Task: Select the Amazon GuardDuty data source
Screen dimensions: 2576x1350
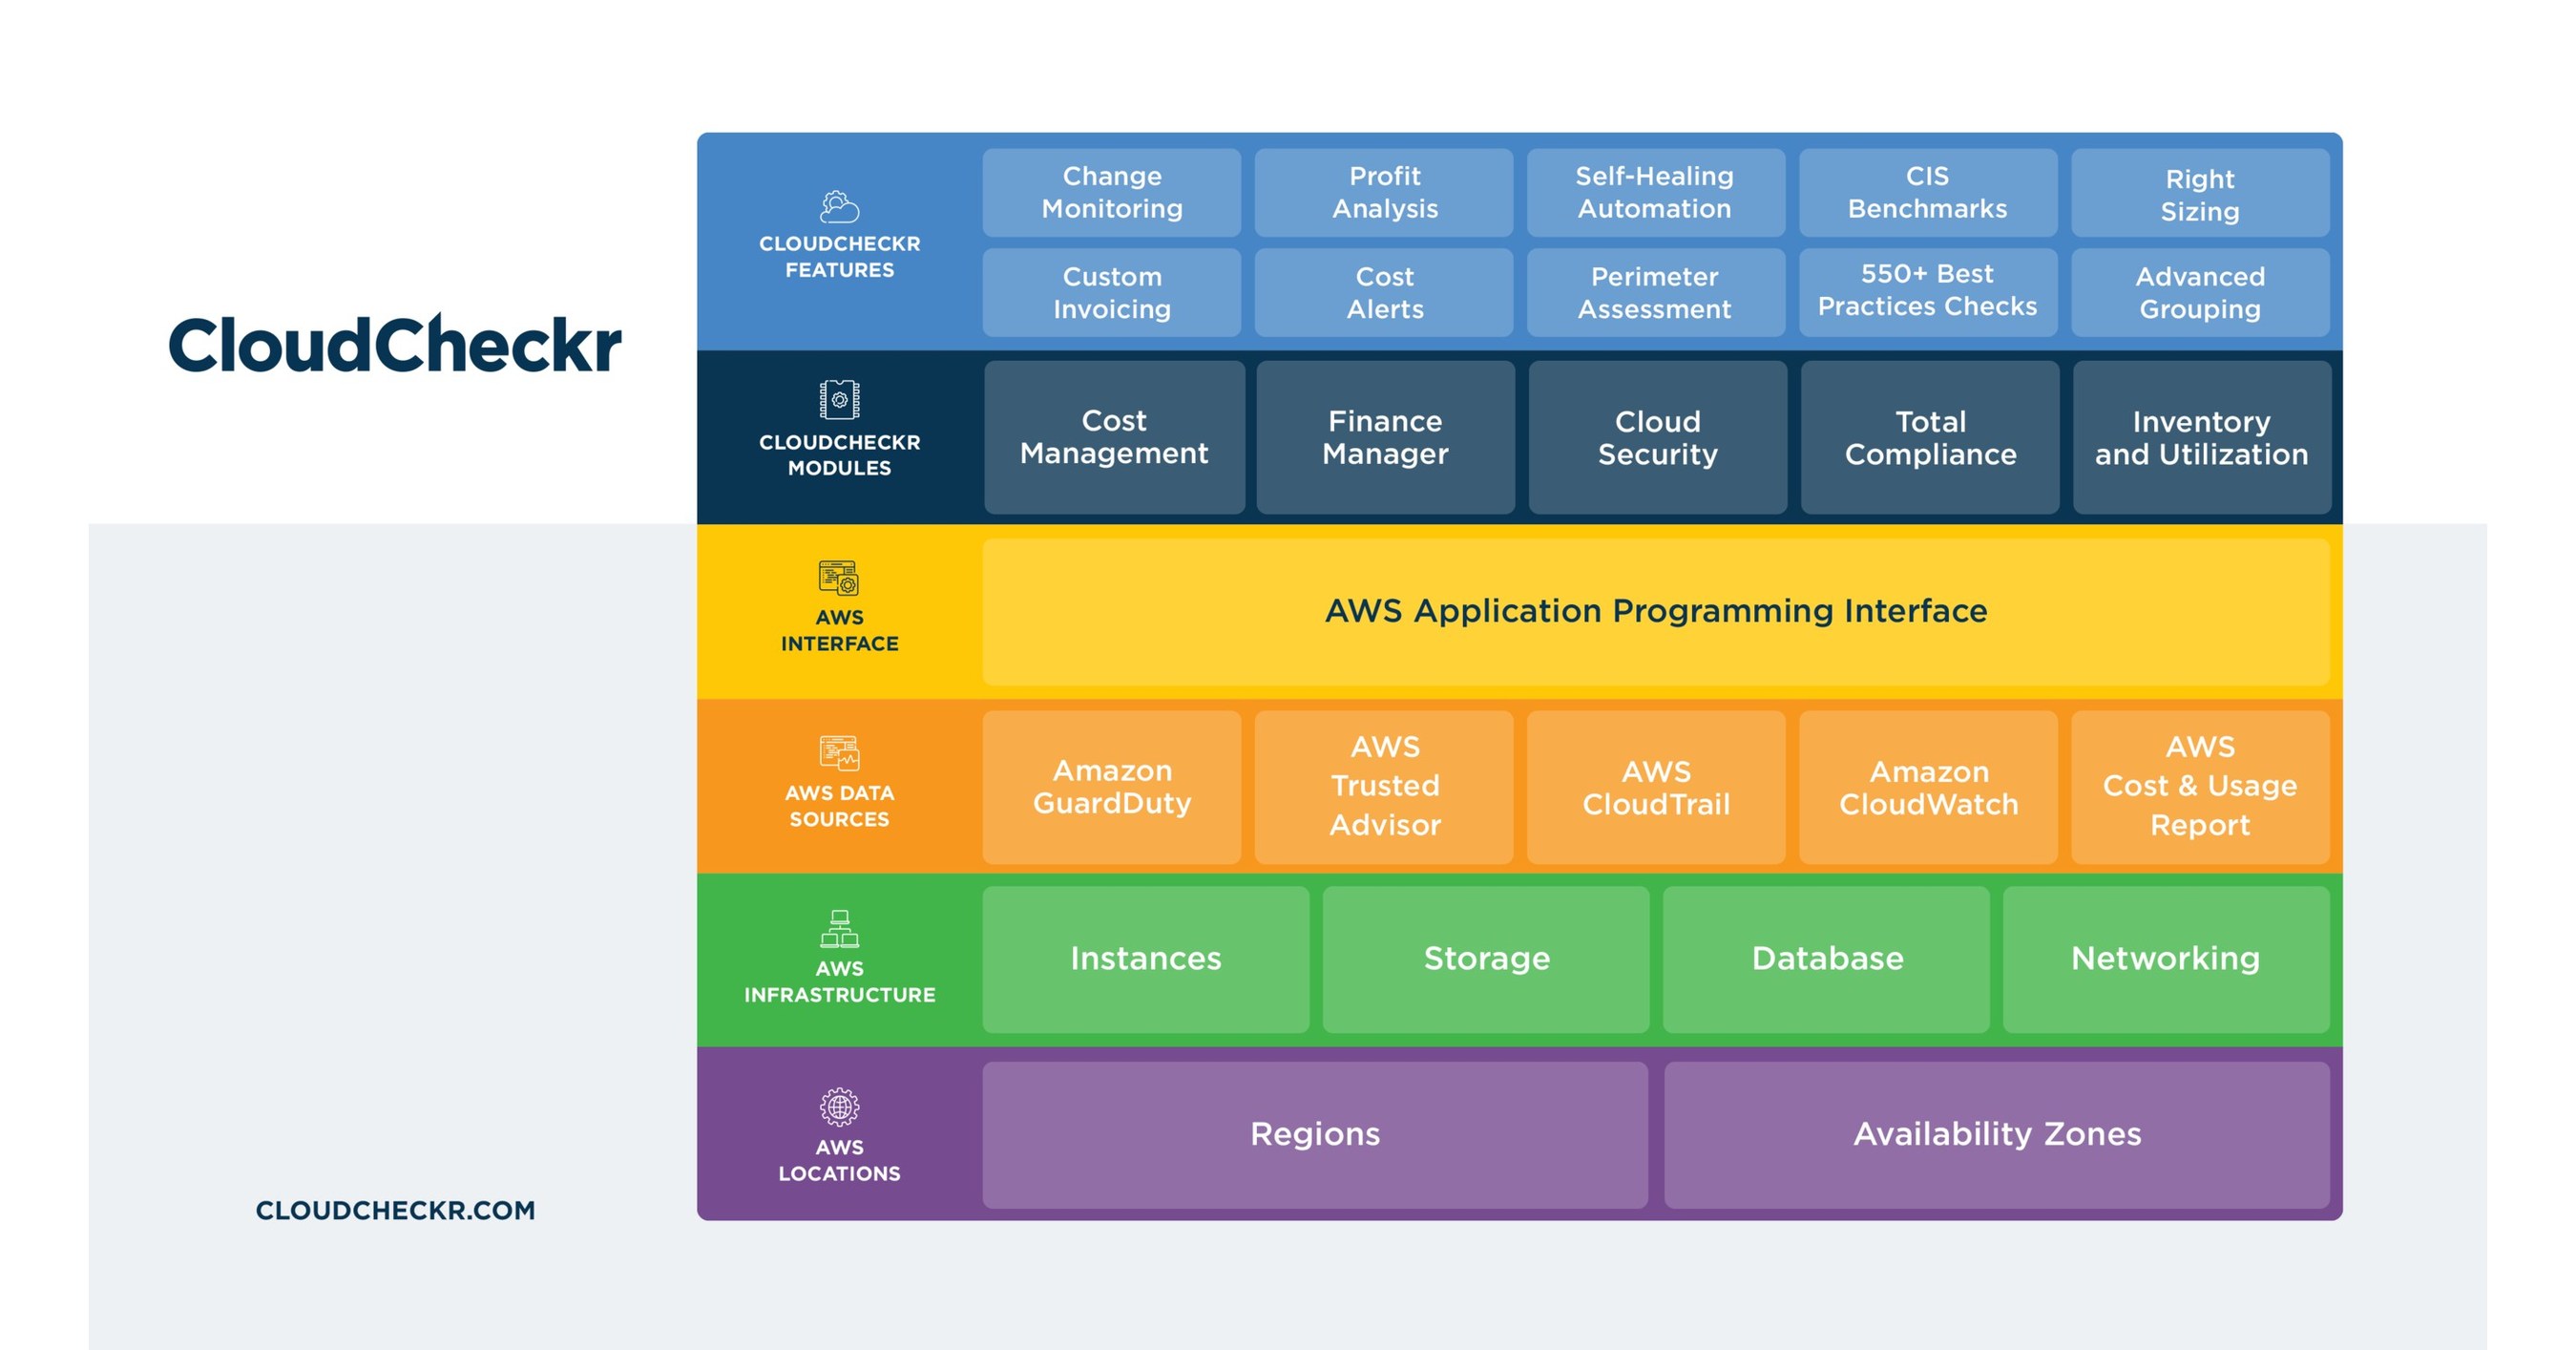Action: (1112, 787)
